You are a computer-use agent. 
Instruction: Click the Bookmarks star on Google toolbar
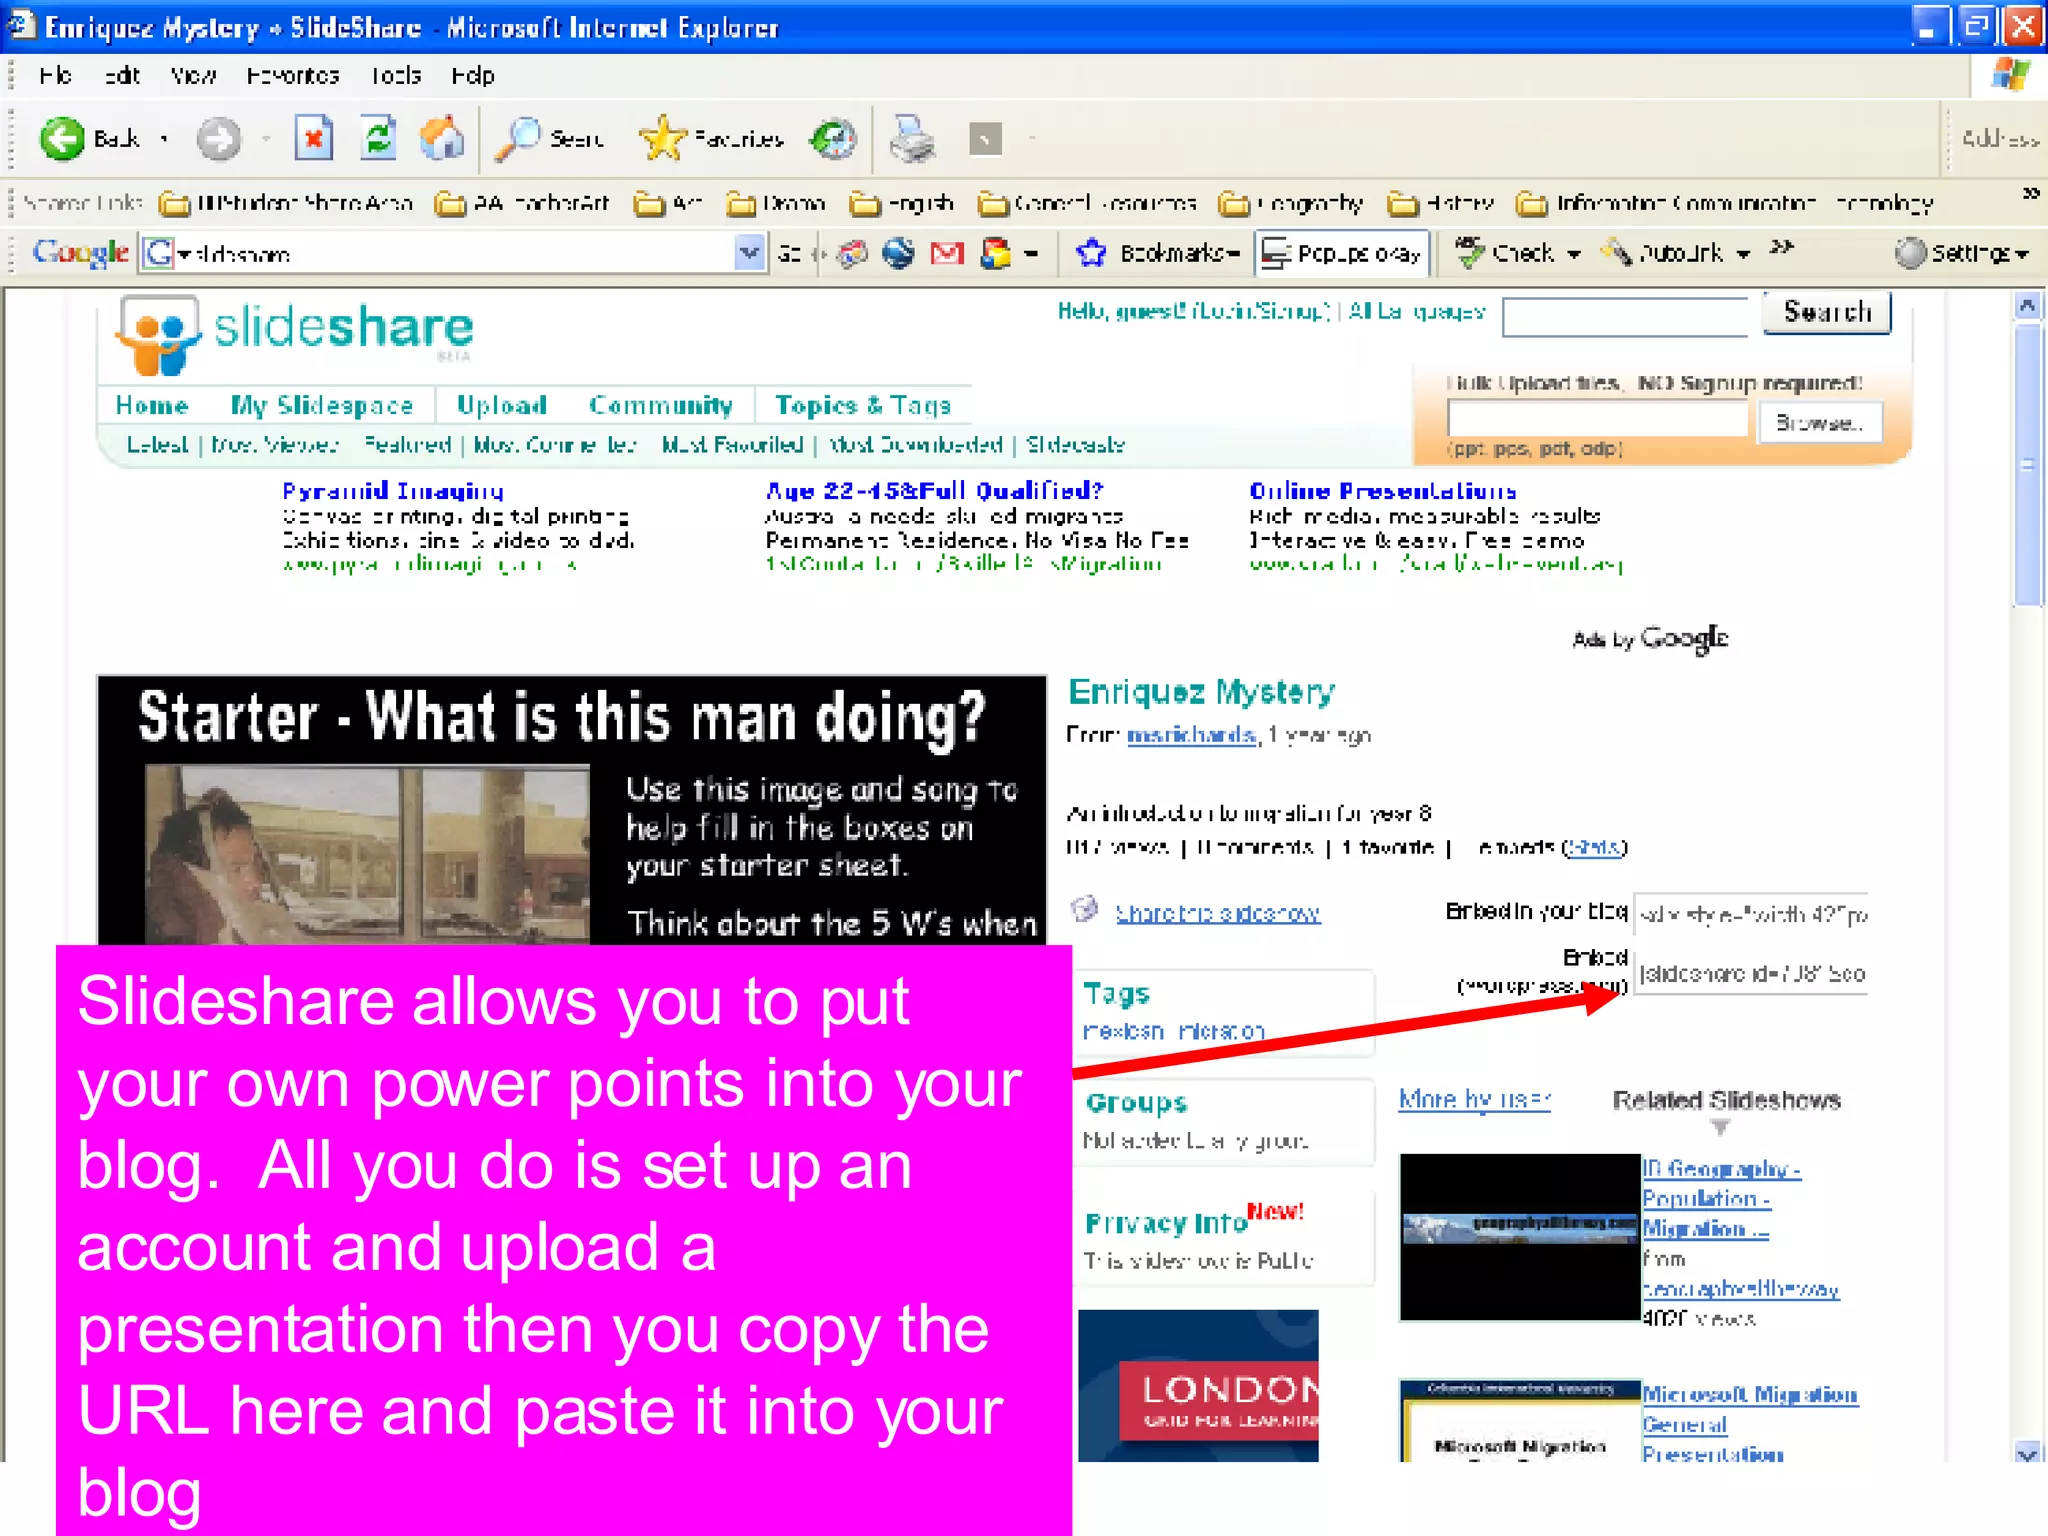(x=1090, y=253)
